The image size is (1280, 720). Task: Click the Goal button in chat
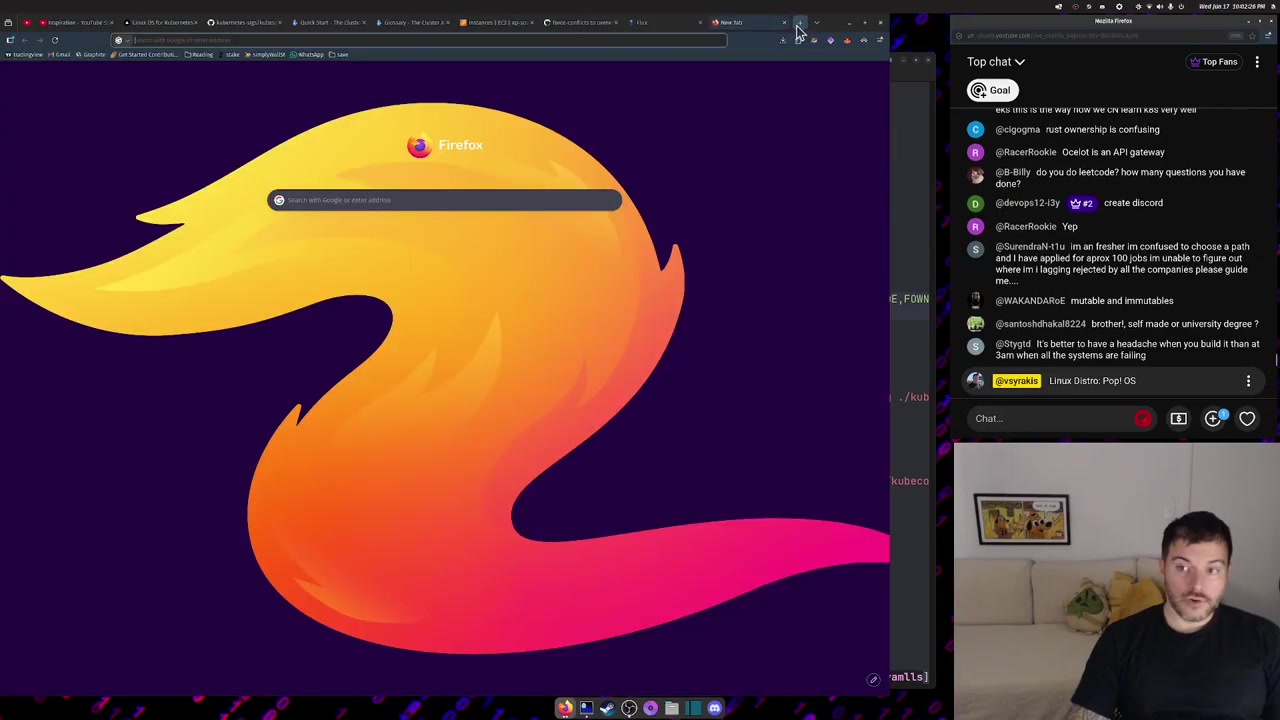pyautogui.click(x=991, y=90)
